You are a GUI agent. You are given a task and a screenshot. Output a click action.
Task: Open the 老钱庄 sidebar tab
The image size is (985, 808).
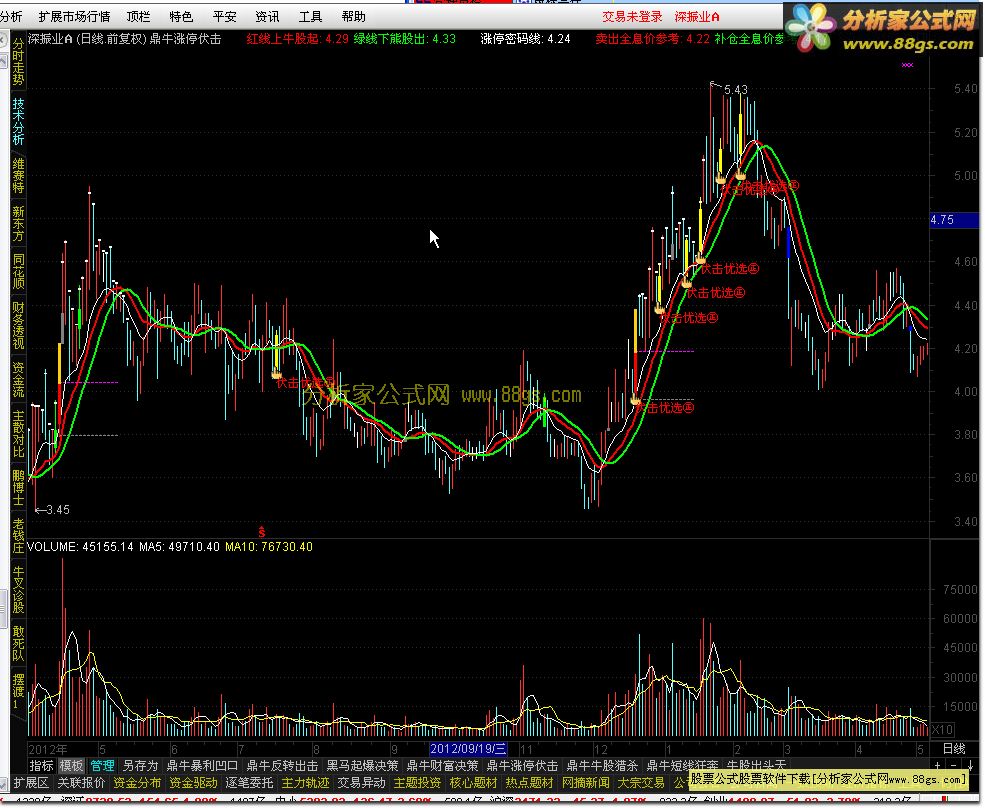pos(18,535)
